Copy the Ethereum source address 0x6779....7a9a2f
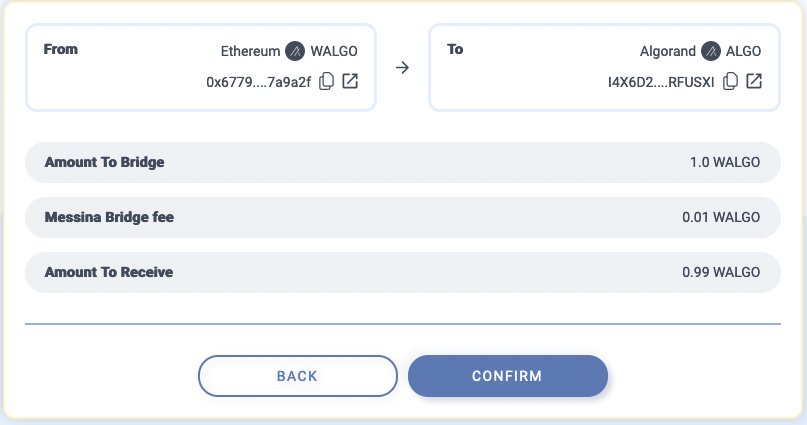This screenshot has height=425, width=807. click(326, 81)
